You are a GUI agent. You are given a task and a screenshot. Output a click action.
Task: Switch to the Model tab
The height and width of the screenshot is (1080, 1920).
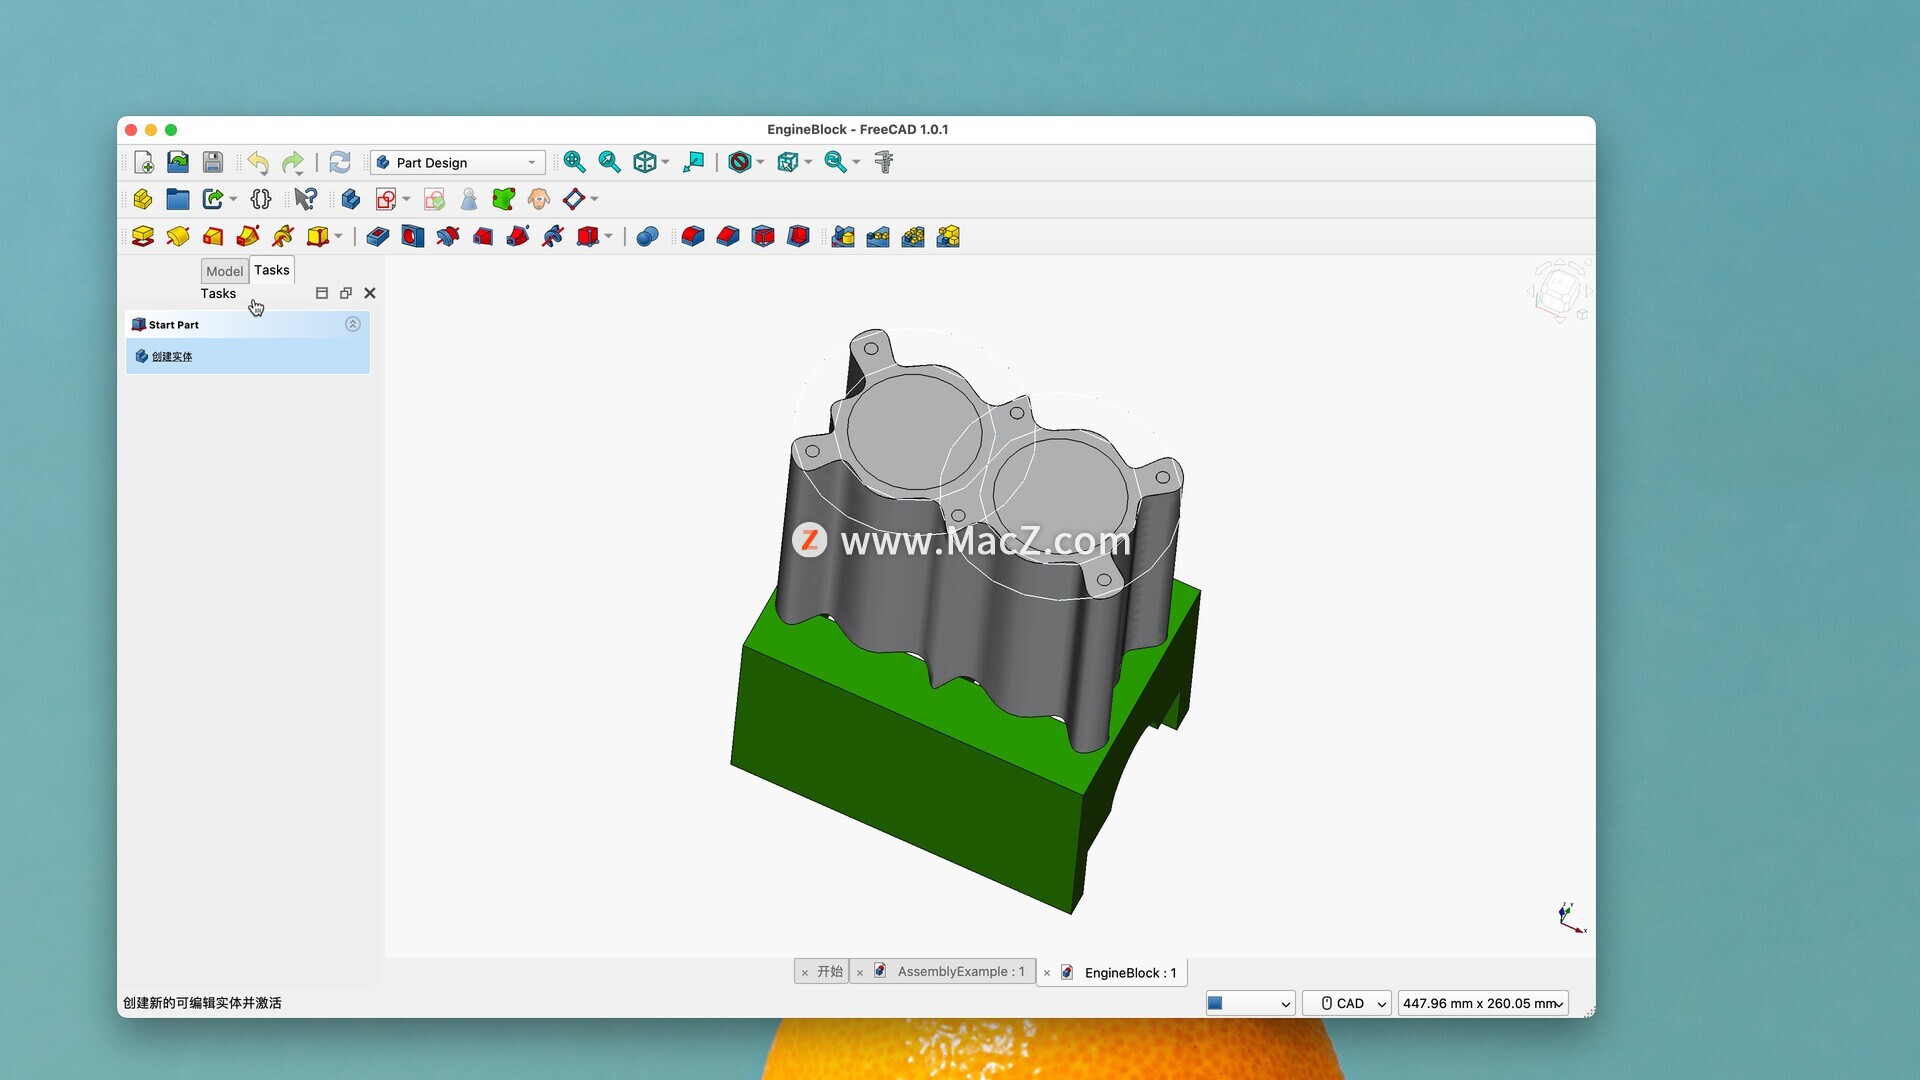(224, 271)
